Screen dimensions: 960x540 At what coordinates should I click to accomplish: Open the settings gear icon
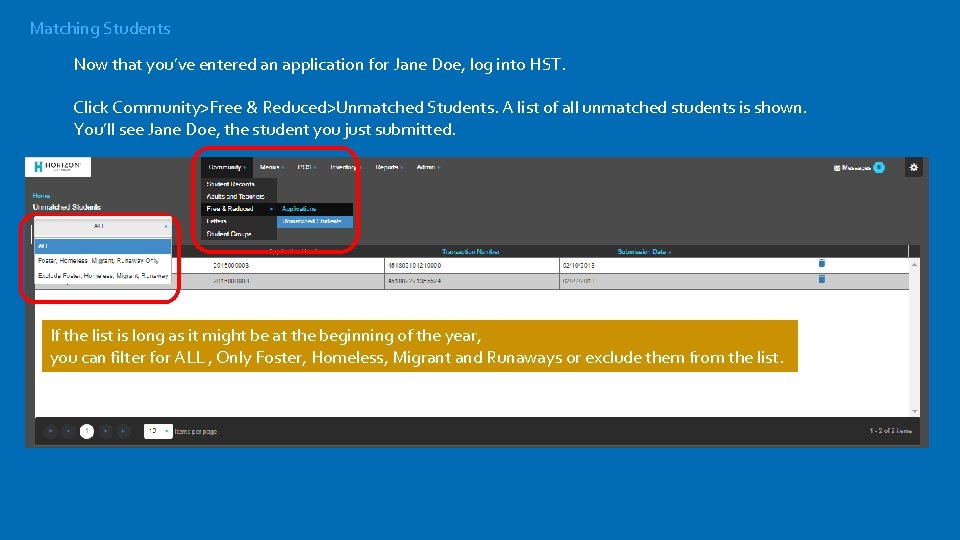click(913, 167)
